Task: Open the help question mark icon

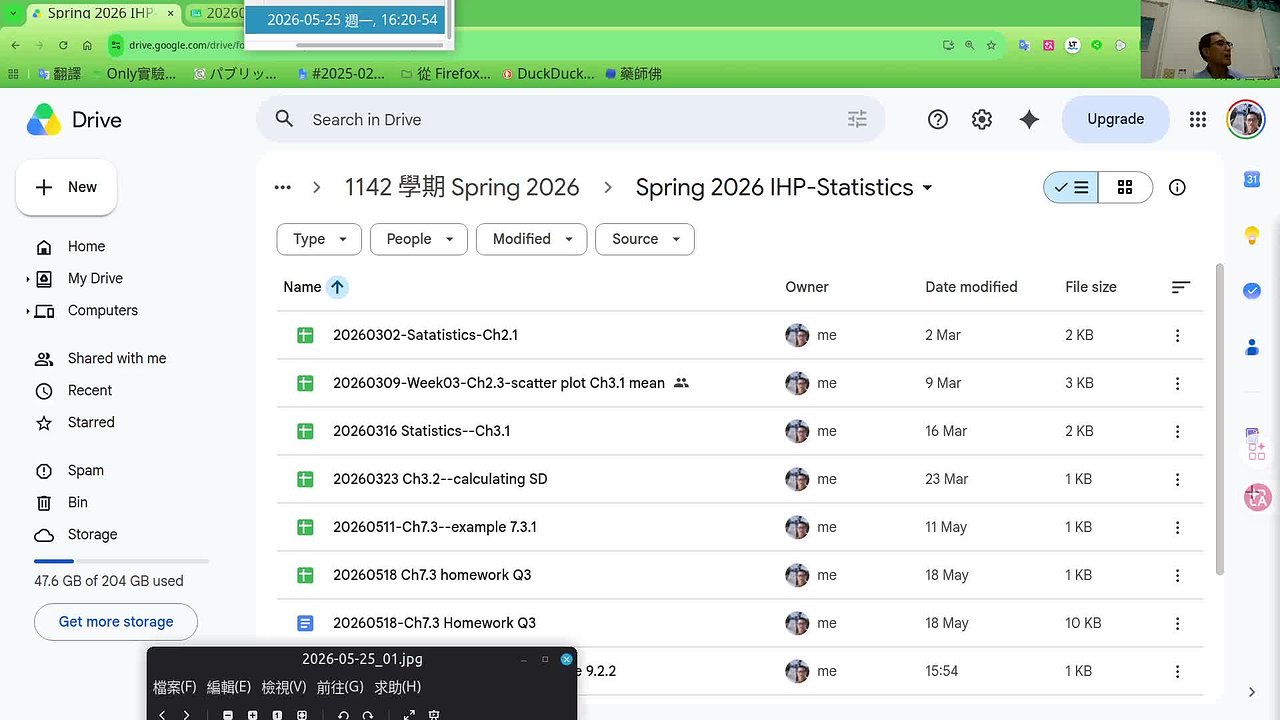Action: (938, 119)
